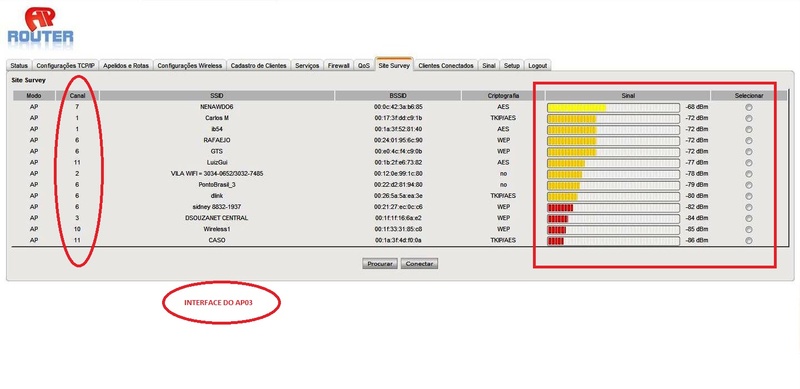800x389 pixels.
Task: Select radio button for RAFAEJO network
Action: click(748, 140)
